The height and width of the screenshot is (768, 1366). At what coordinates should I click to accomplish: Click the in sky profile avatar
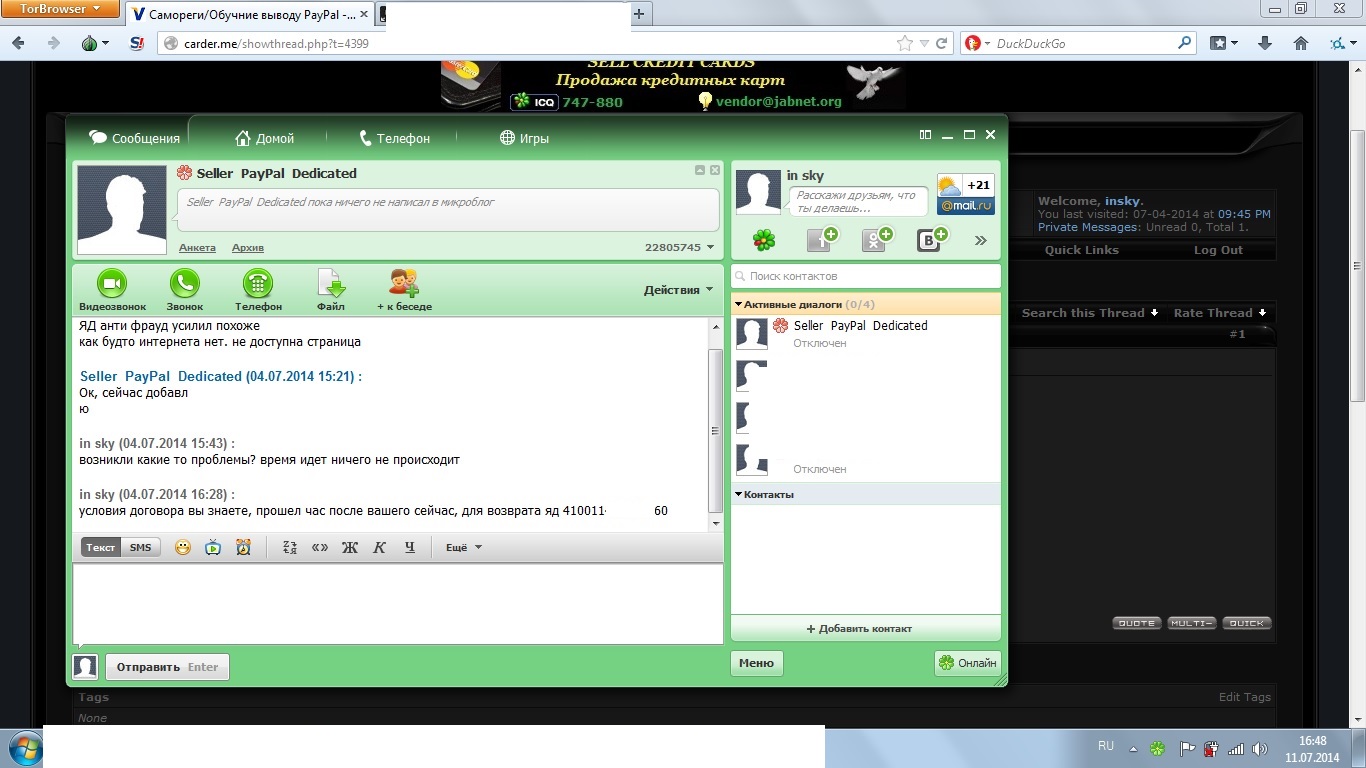(758, 192)
